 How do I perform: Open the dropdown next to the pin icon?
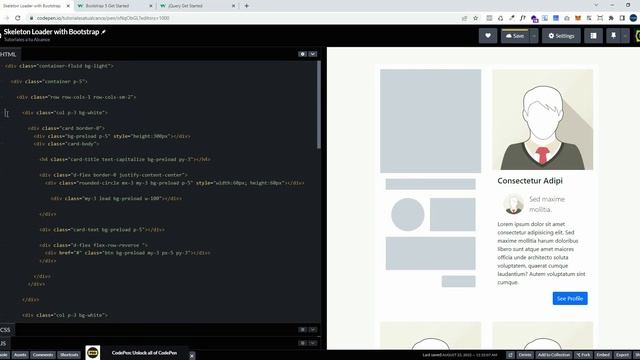pos(625,36)
